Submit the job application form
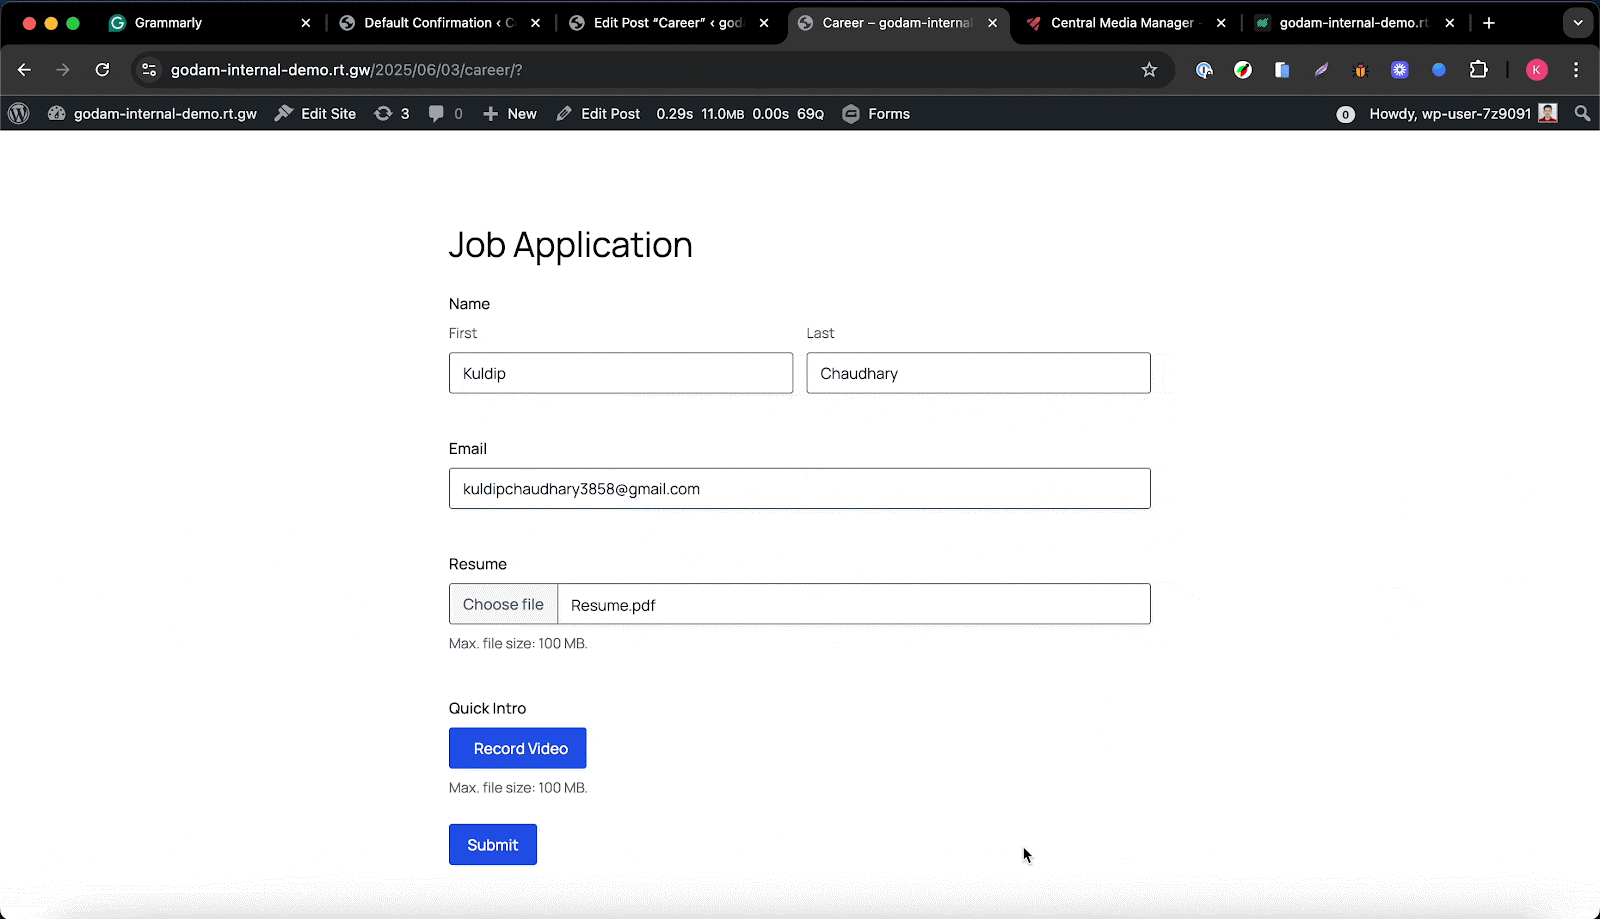 pos(492,845)
